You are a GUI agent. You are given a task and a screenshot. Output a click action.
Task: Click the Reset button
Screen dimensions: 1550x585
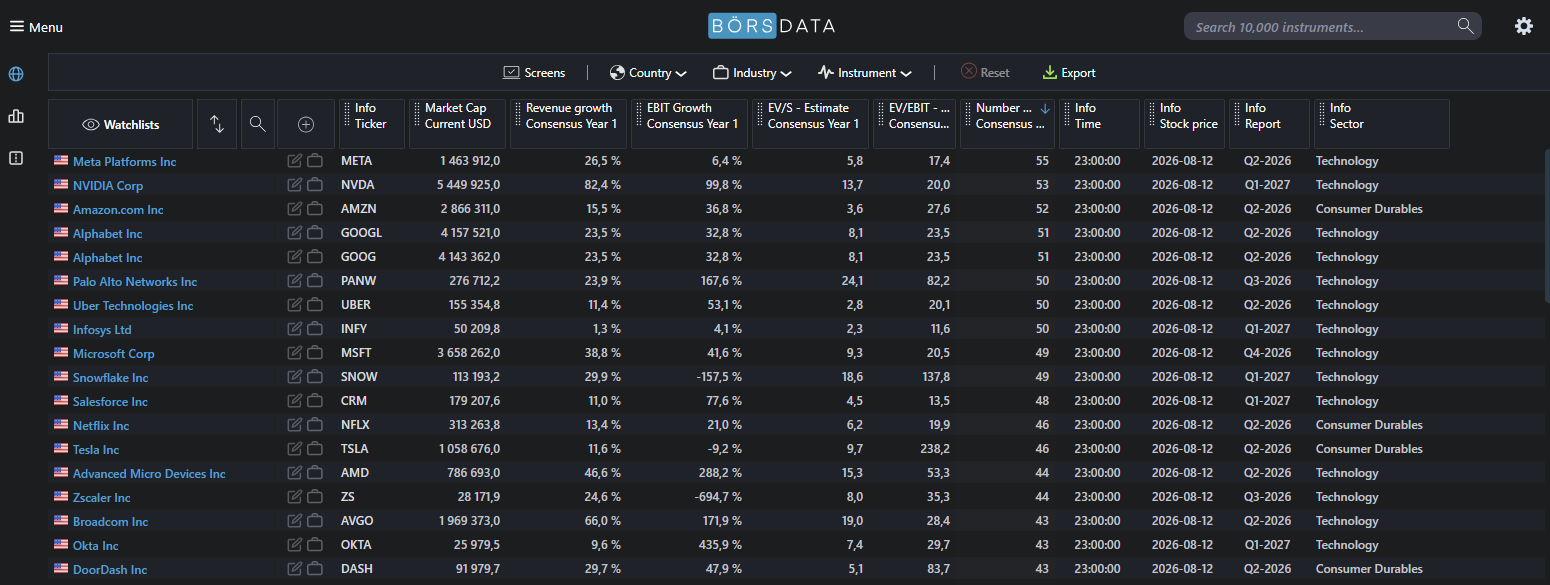(x=985, y=73)
